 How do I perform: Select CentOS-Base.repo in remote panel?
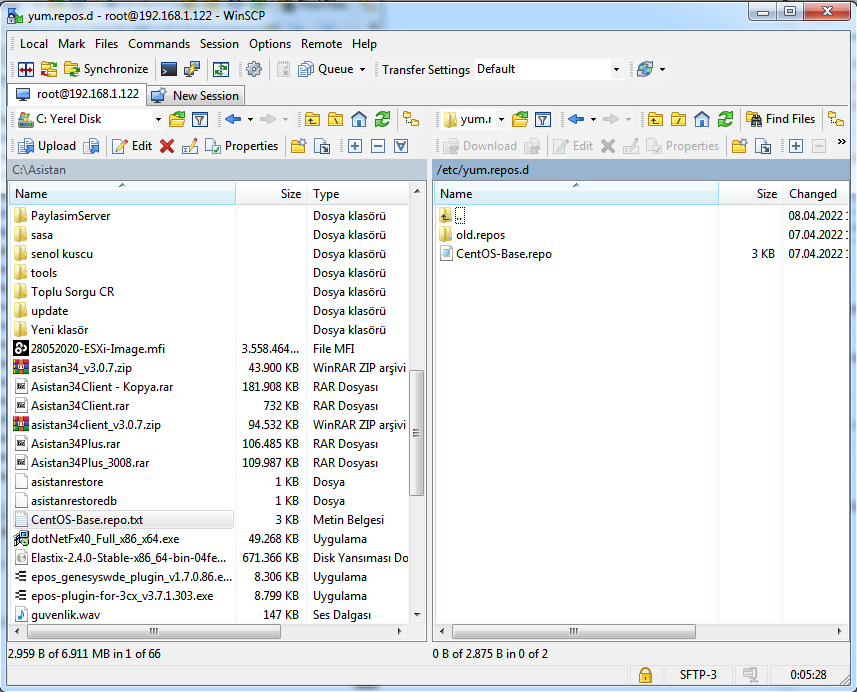pos(503,254)
